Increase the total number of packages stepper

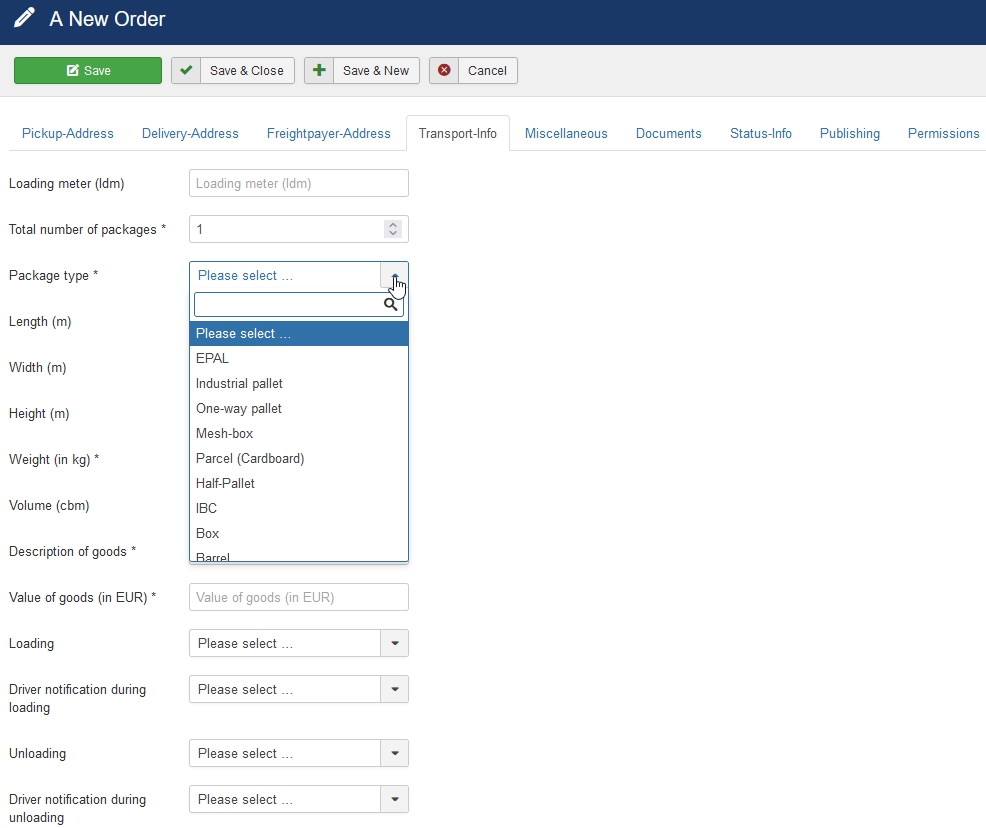tap(393, 224)
